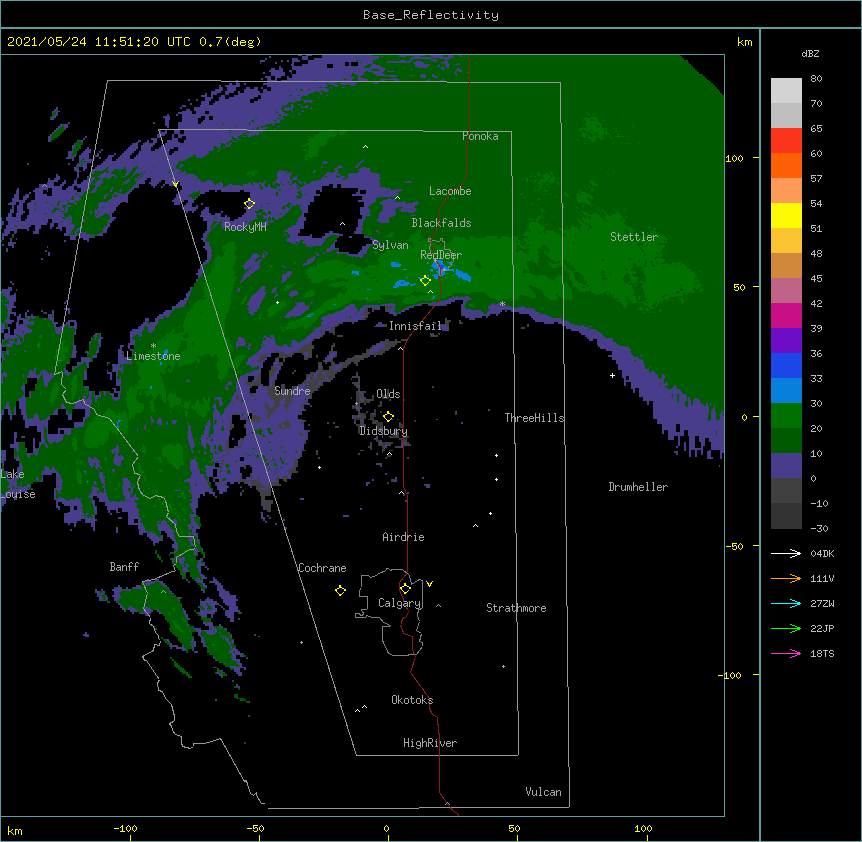Click the Airdrie label
Viewport: 862px width, 842px height.
pos(404,537)
